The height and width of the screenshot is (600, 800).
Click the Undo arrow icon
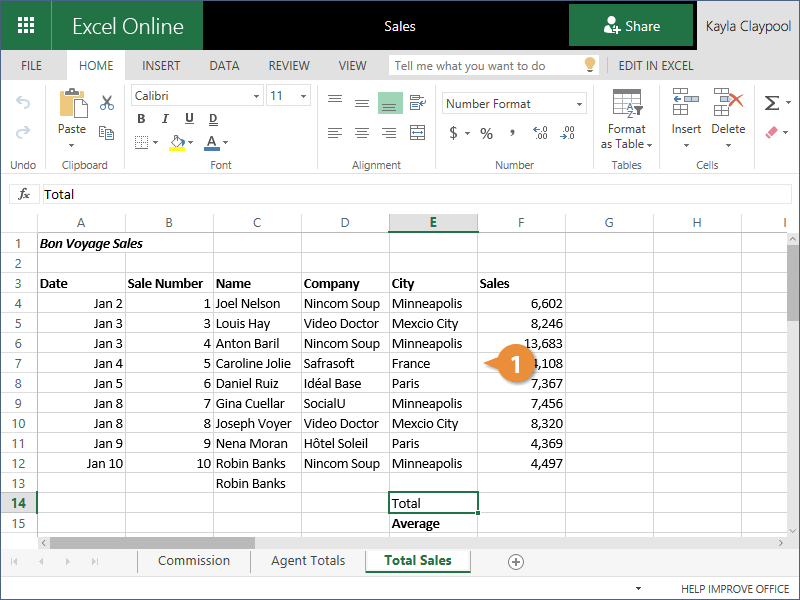[x=23, y=103]
